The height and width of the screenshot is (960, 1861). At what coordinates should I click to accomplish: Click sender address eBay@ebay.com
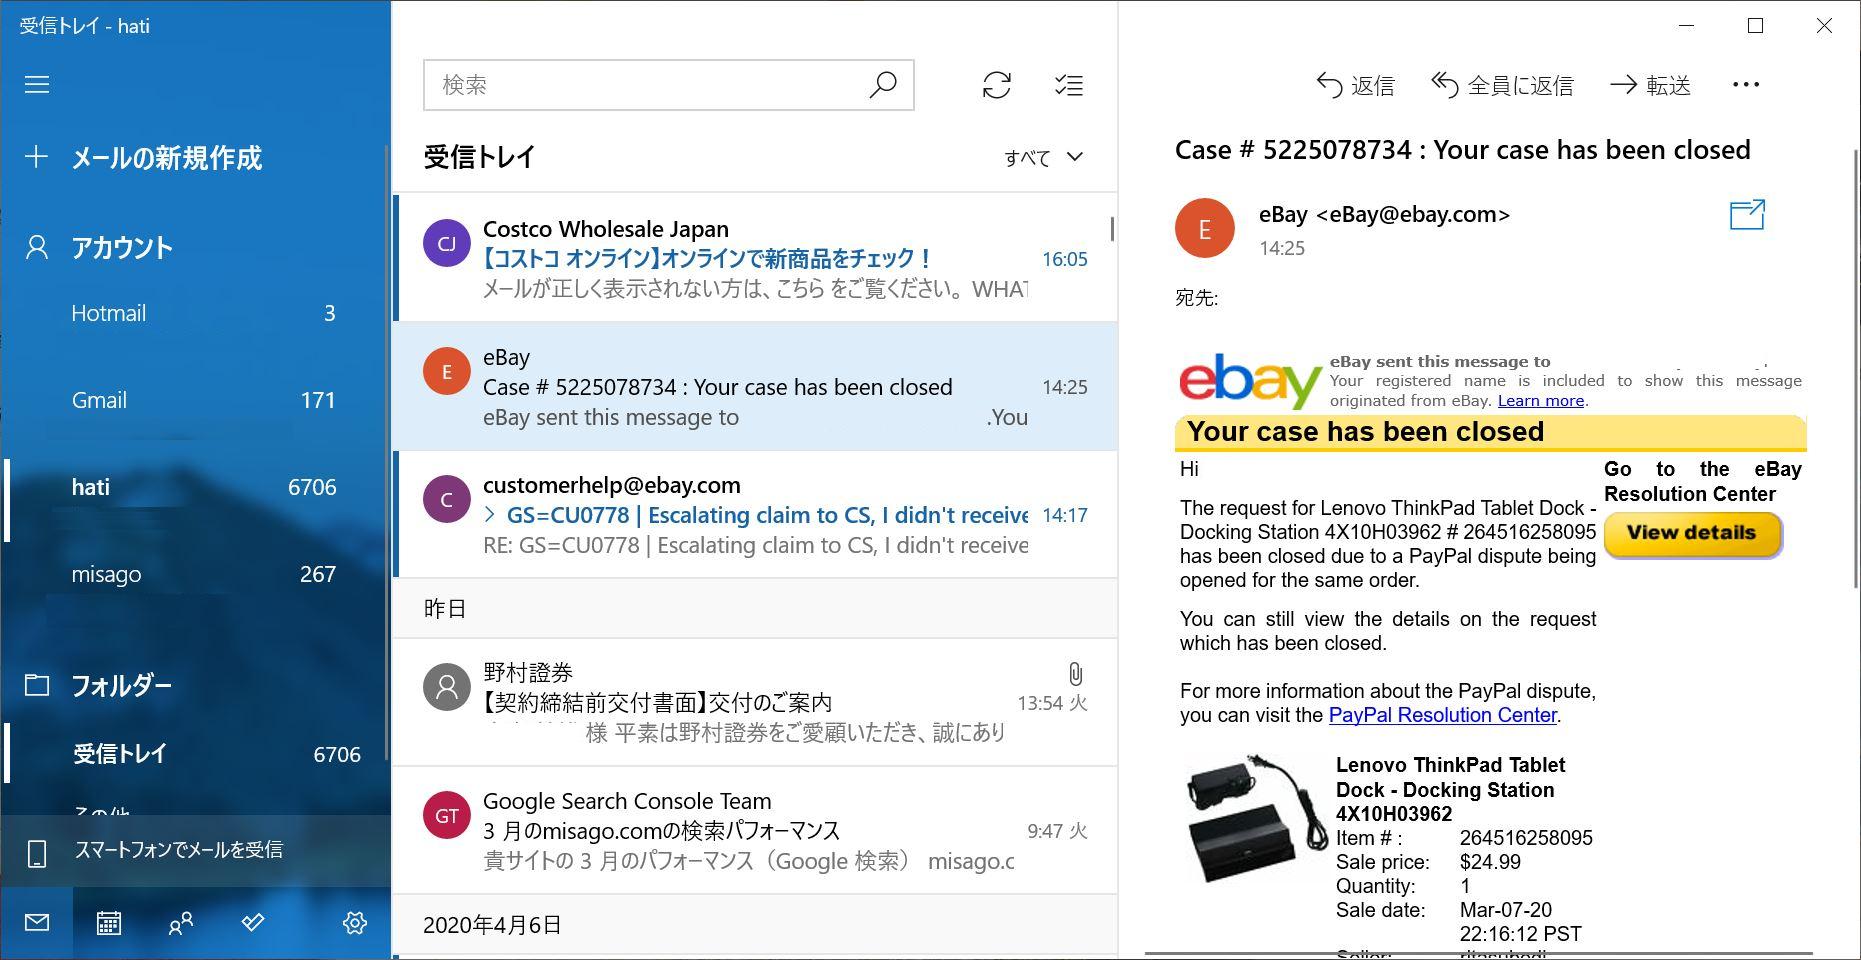[1413, 215]
